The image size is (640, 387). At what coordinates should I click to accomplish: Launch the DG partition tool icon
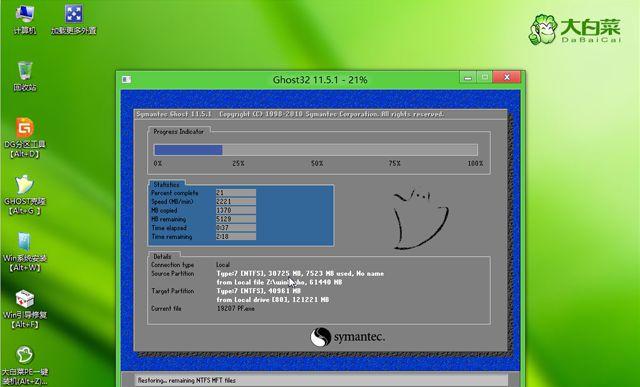(x=25, y=138)
